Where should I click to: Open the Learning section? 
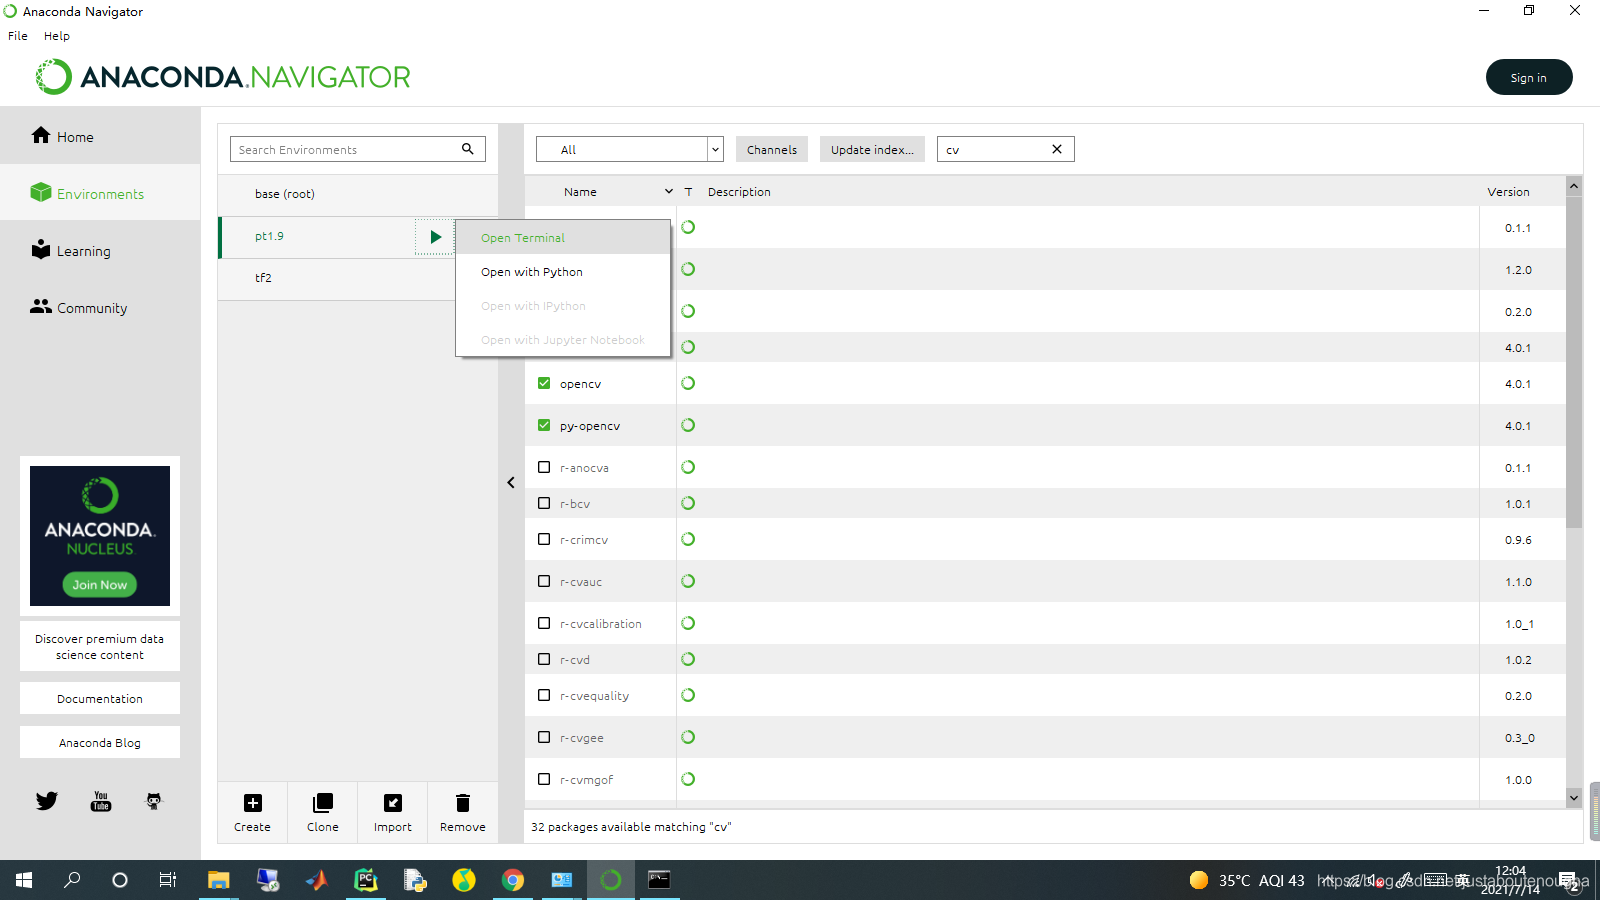tap(71, 250)
